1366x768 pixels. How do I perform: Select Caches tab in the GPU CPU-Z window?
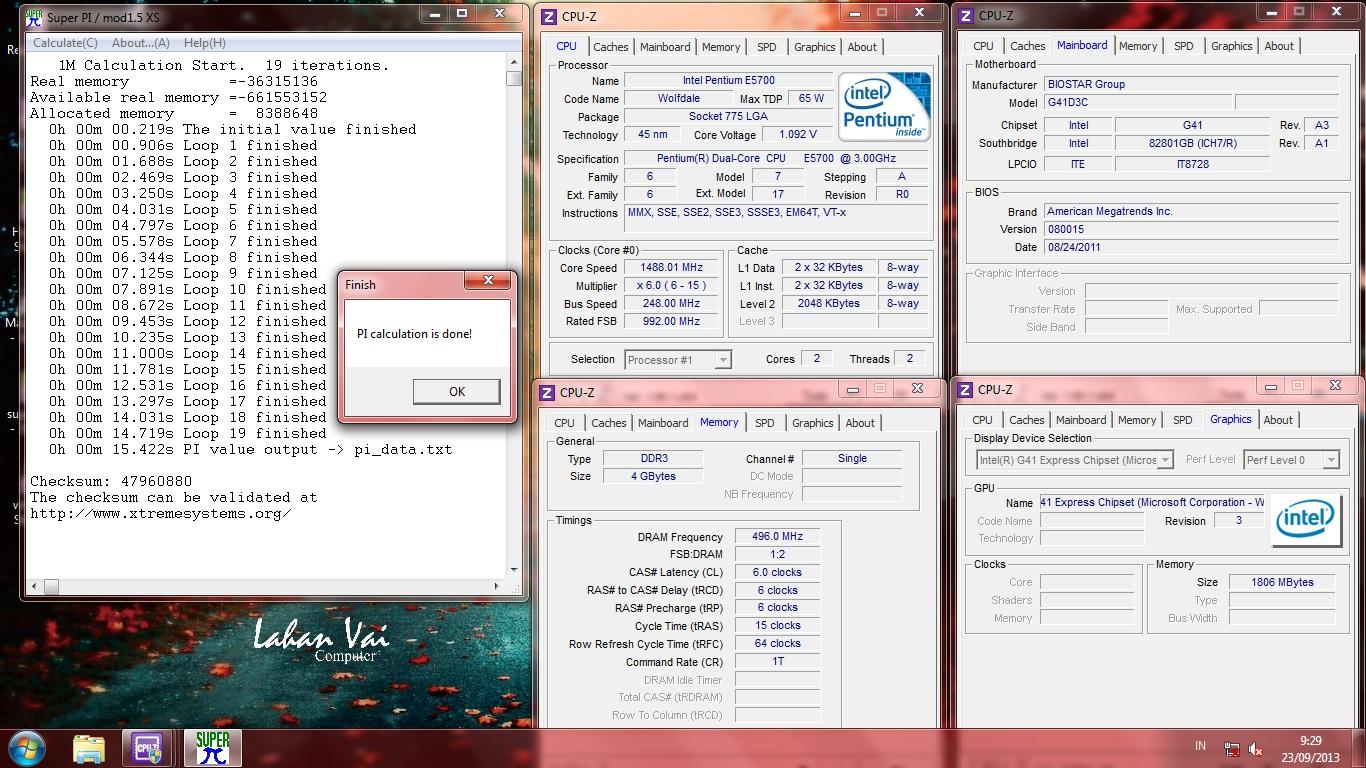1026,420
